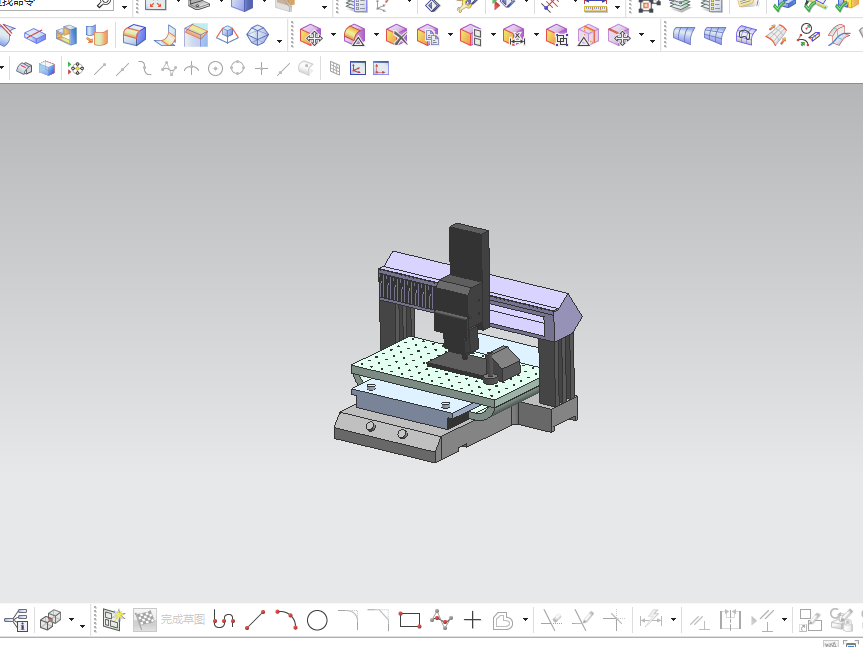Select the Shell tool icon
Image resolution: width=863 pixels, height=647 pixels.
click(66, 36)
